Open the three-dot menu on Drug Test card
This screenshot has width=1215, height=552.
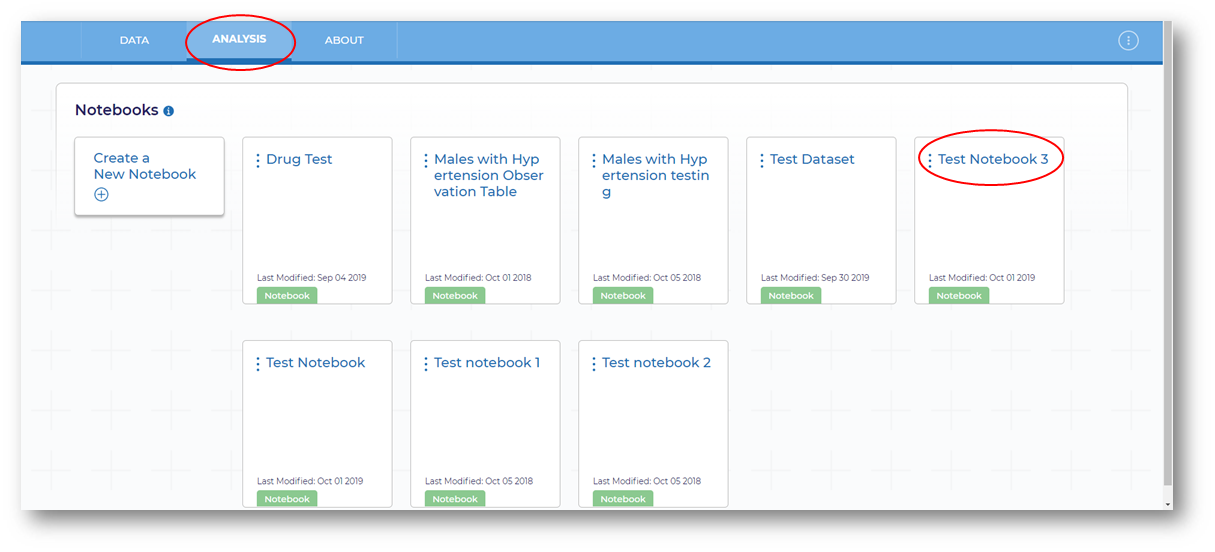tap(258, 160)
